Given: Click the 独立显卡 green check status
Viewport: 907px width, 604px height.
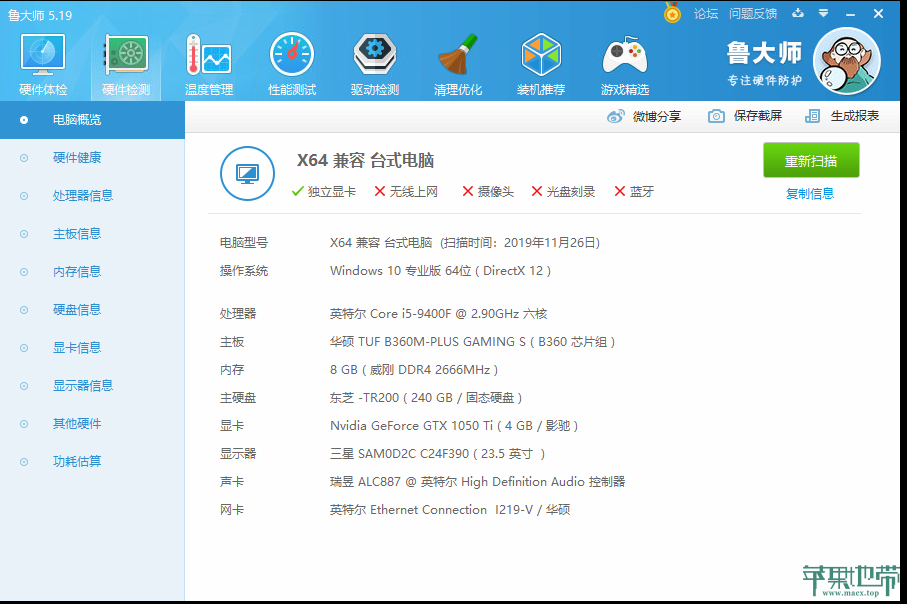Looking at the screenshot, I should 324,191.
